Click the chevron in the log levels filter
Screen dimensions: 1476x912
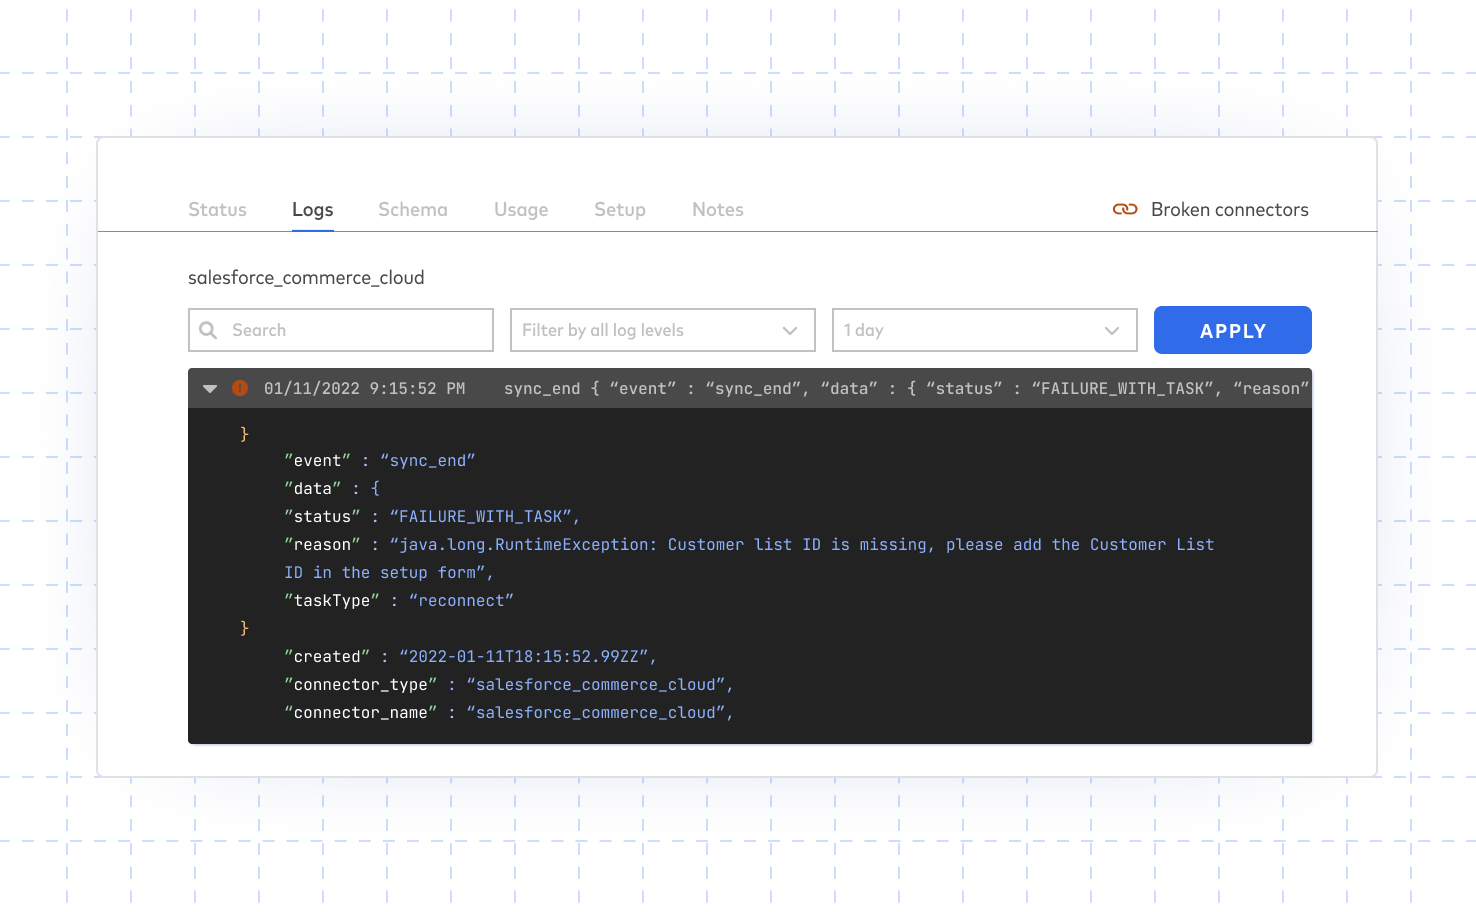(790, 331)
